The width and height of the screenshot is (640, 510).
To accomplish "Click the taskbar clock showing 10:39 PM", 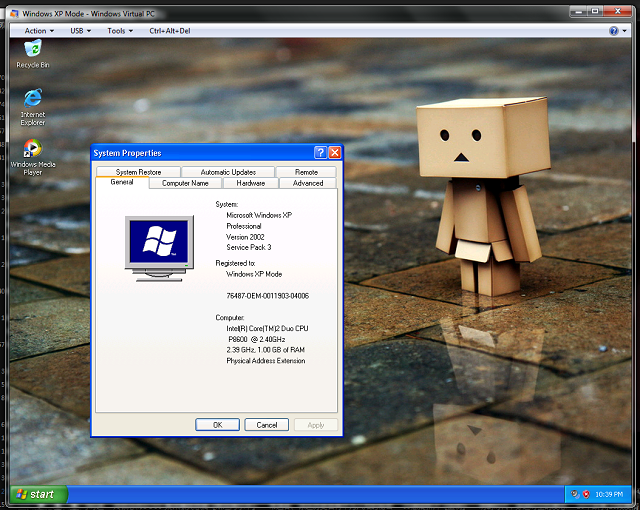I will pos(609,494).
